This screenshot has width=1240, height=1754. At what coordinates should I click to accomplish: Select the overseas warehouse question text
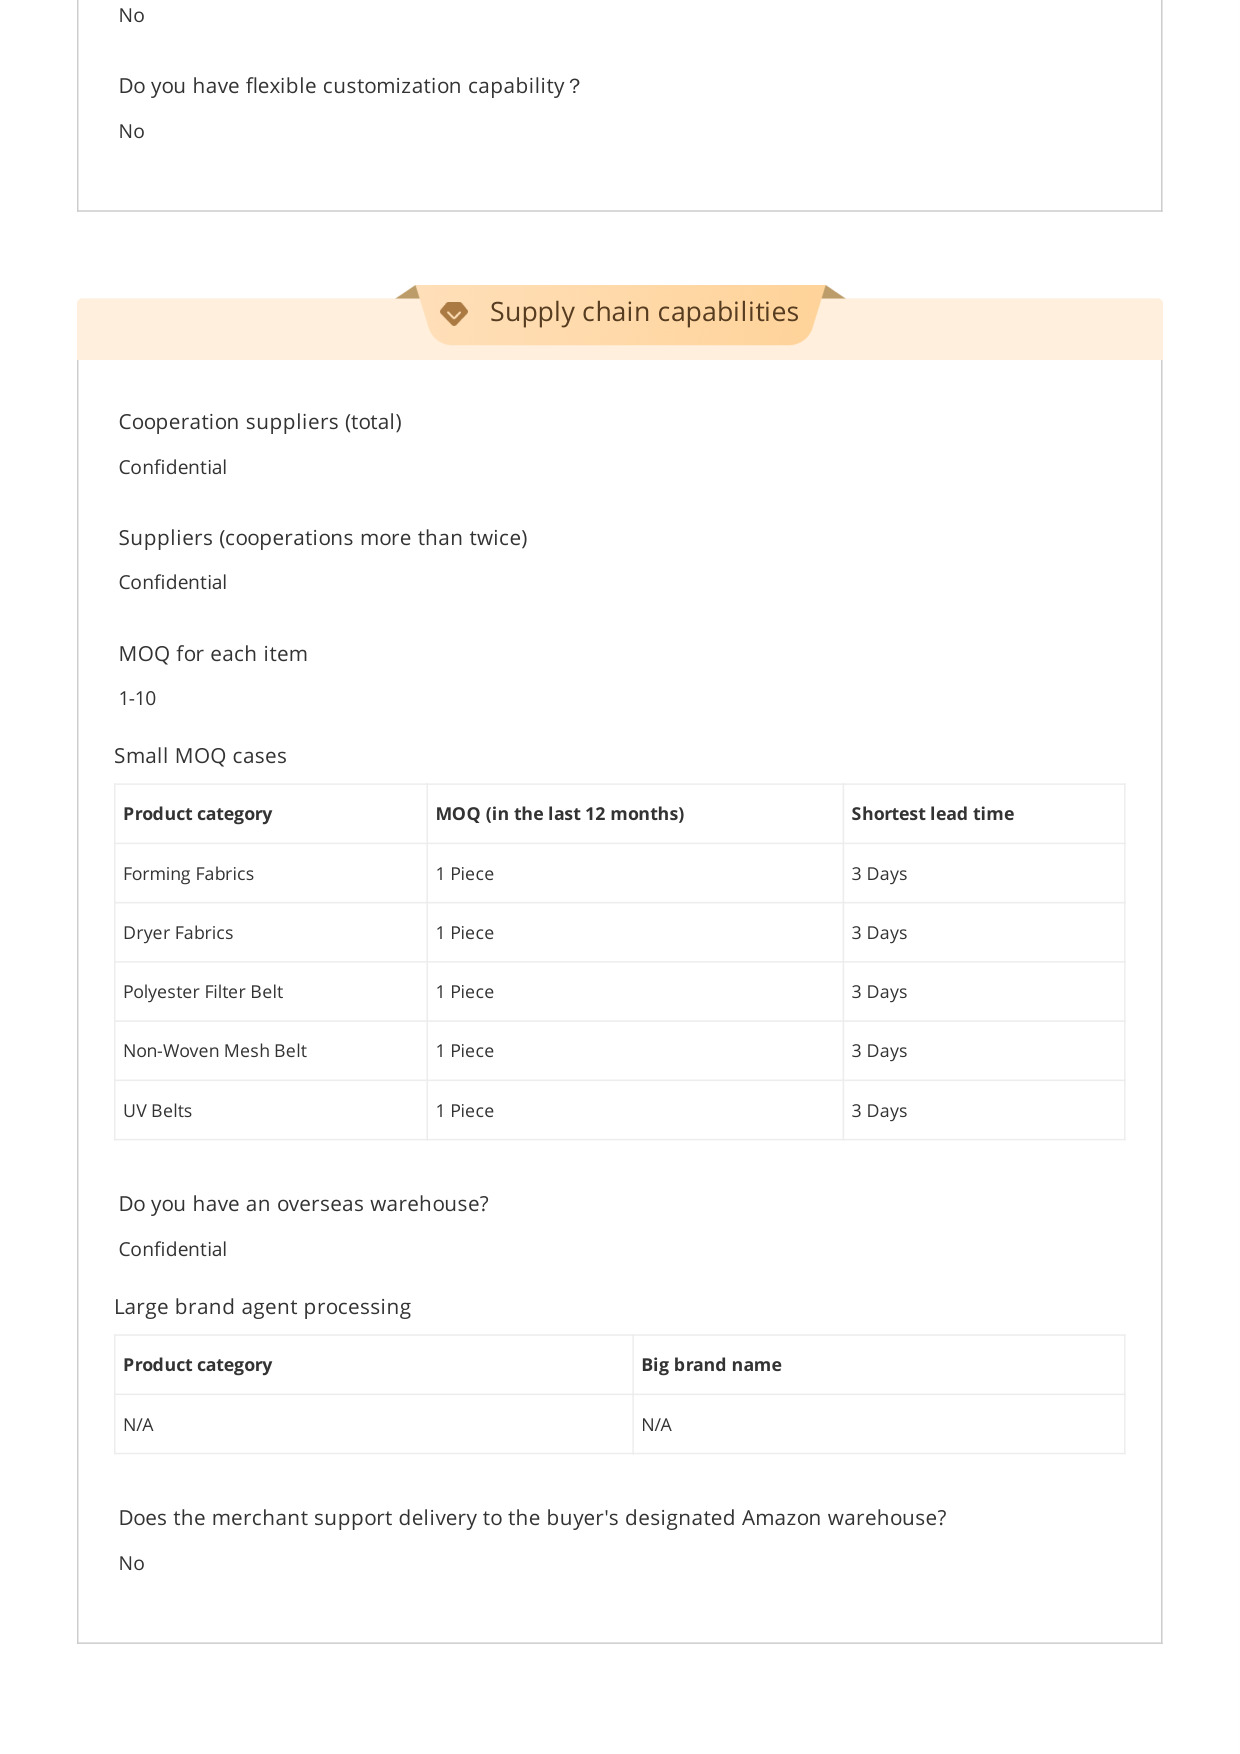point(304,1204)
